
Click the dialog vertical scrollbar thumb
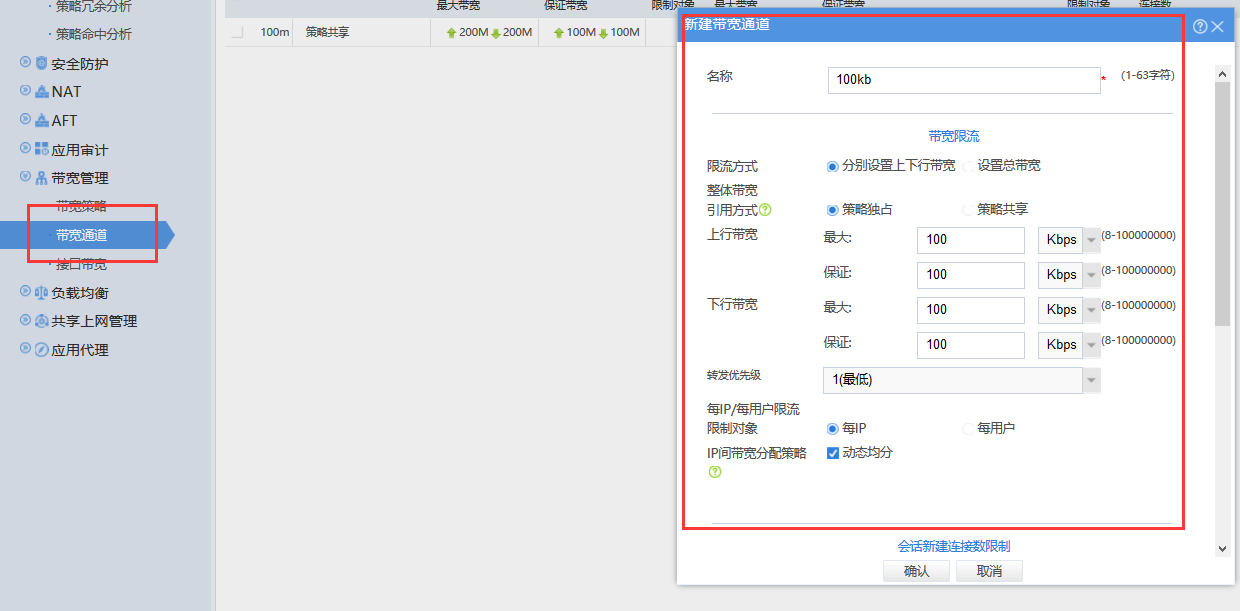point(1222,204)
